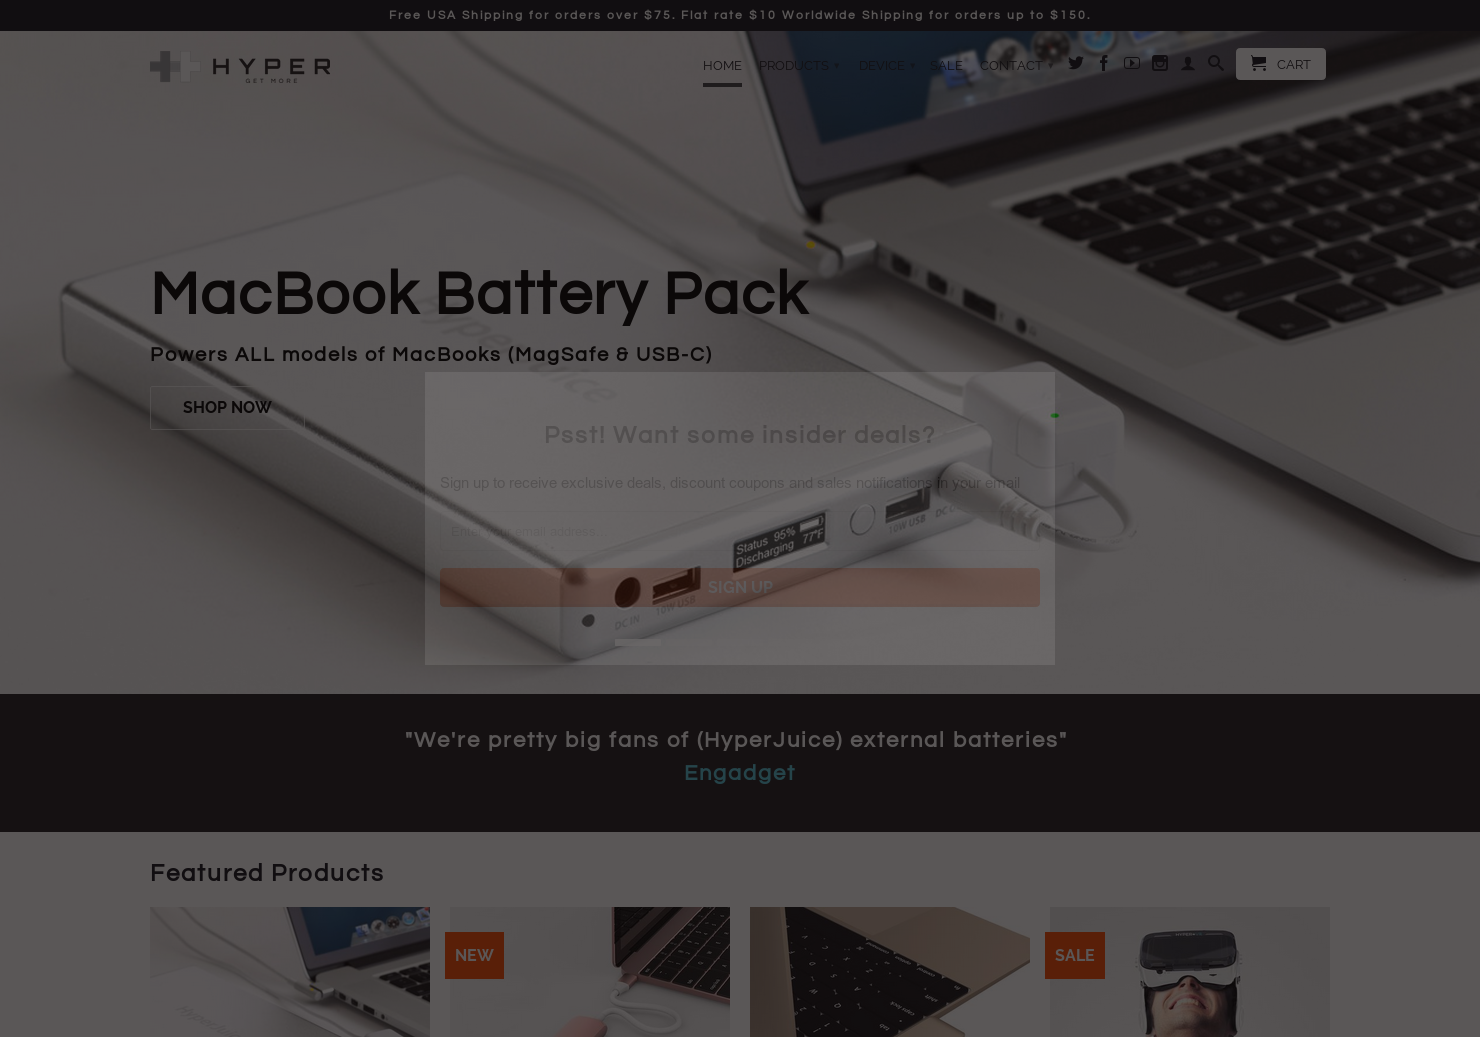Screen dimensions: 1480x1037
Task: Expand the DEVICE dropdown menu
Action: pos(886,66)
